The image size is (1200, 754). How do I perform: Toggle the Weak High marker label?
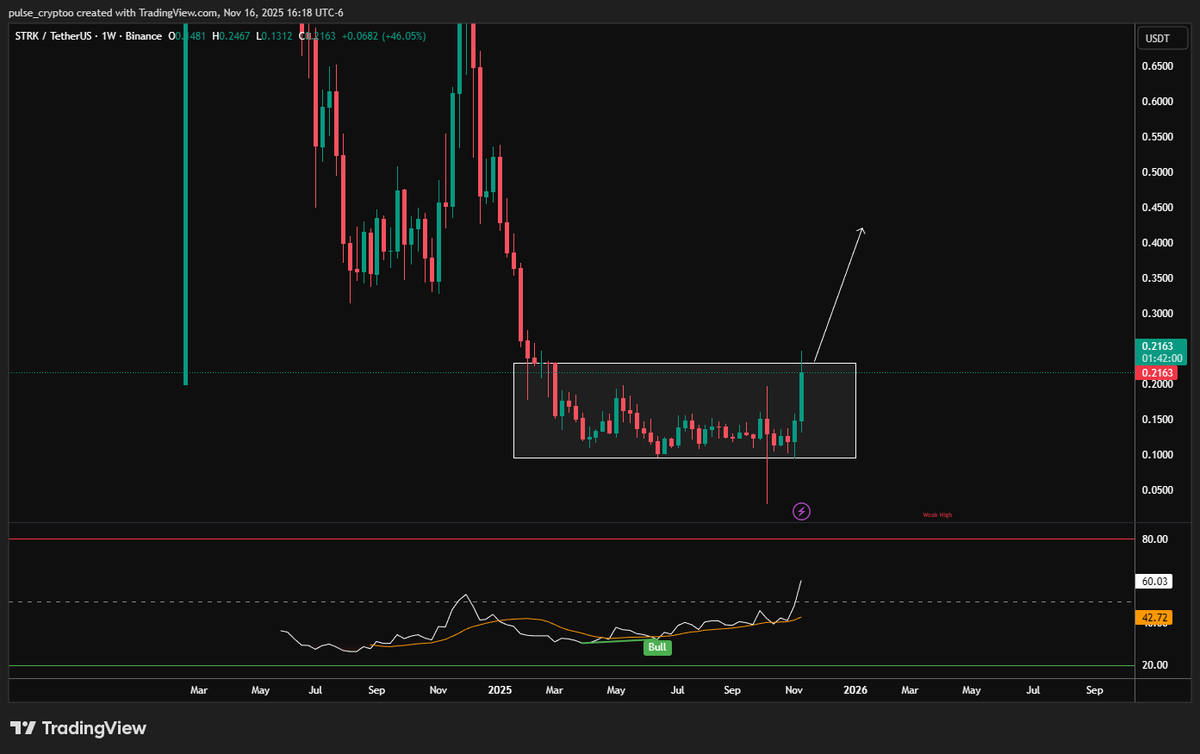point(937,513)
